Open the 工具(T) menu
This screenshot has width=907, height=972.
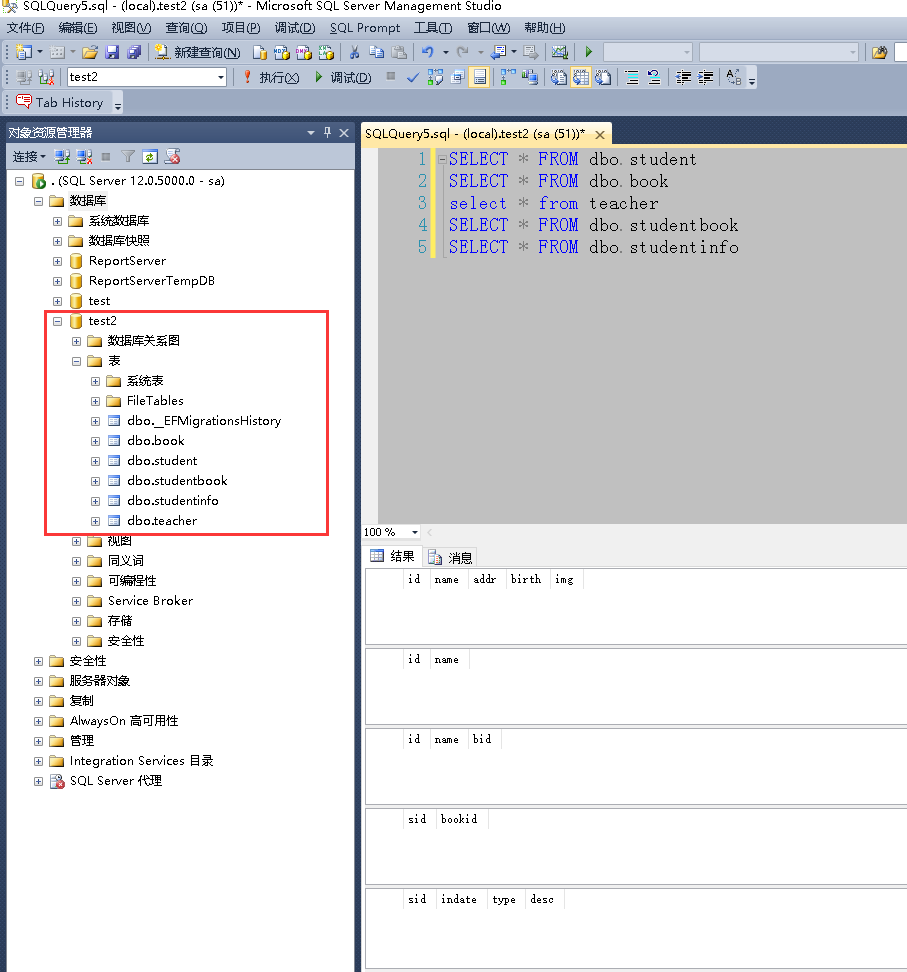(x=433, y=28)
